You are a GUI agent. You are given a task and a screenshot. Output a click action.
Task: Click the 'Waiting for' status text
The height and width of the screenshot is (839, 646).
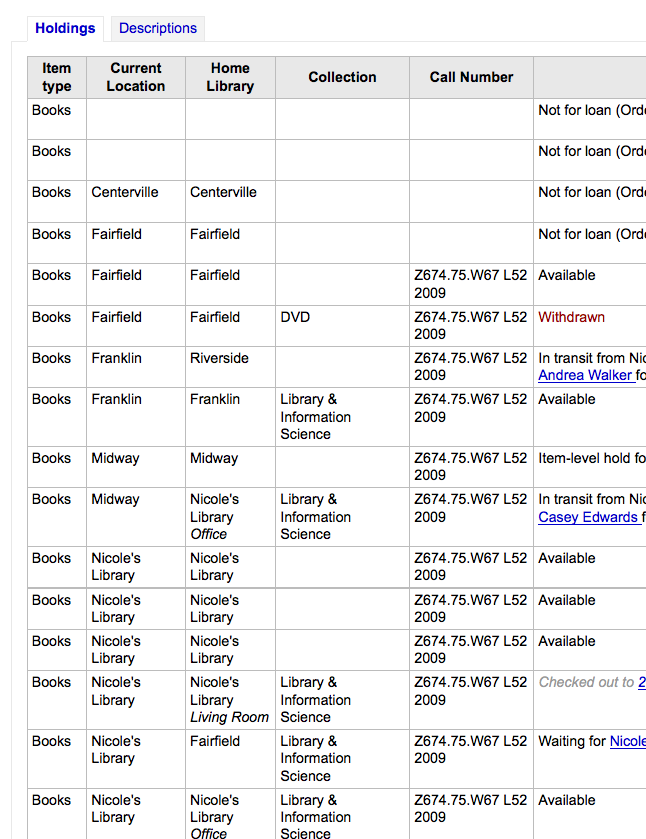pyautogui.click(x=572, y=741)
